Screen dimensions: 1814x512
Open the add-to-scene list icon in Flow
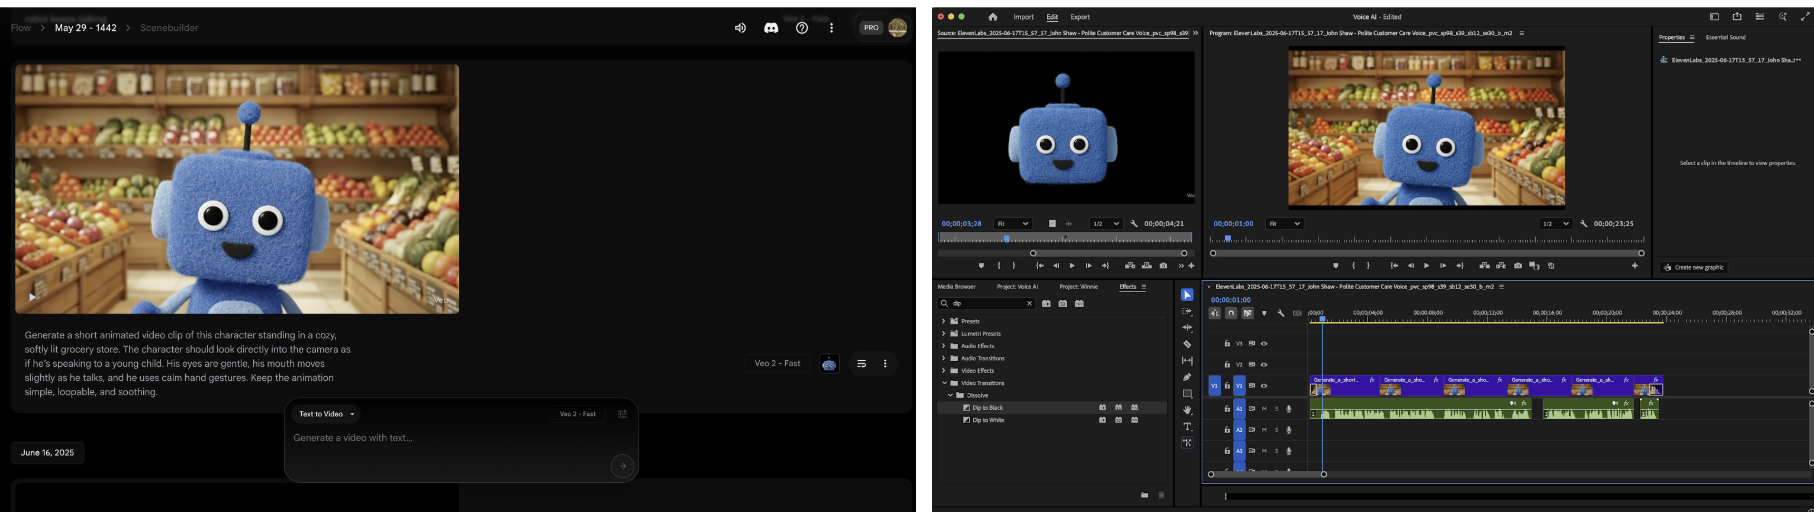861,364
